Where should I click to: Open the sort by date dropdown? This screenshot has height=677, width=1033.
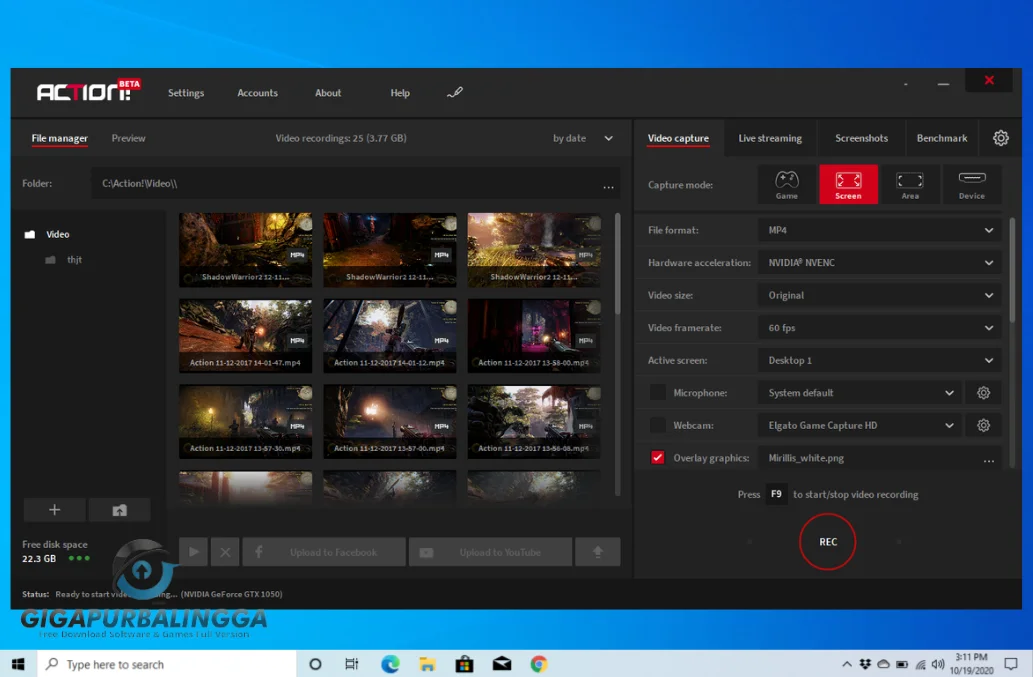582,138
